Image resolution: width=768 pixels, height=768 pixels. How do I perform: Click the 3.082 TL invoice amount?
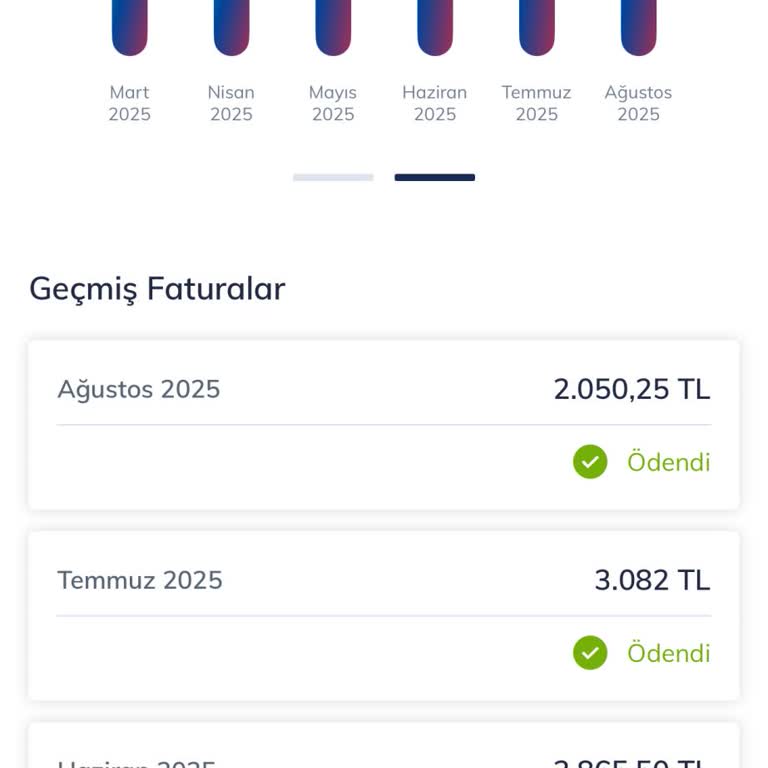tap(652, 580)
